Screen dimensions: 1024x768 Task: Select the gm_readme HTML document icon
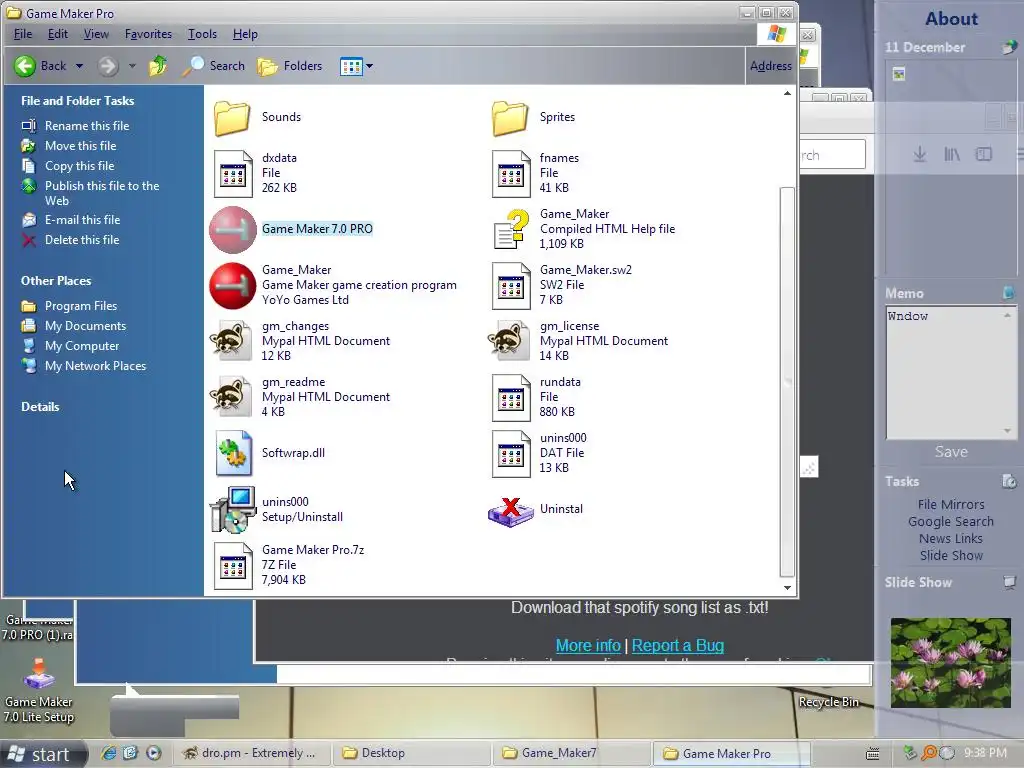tap(231, 397)
